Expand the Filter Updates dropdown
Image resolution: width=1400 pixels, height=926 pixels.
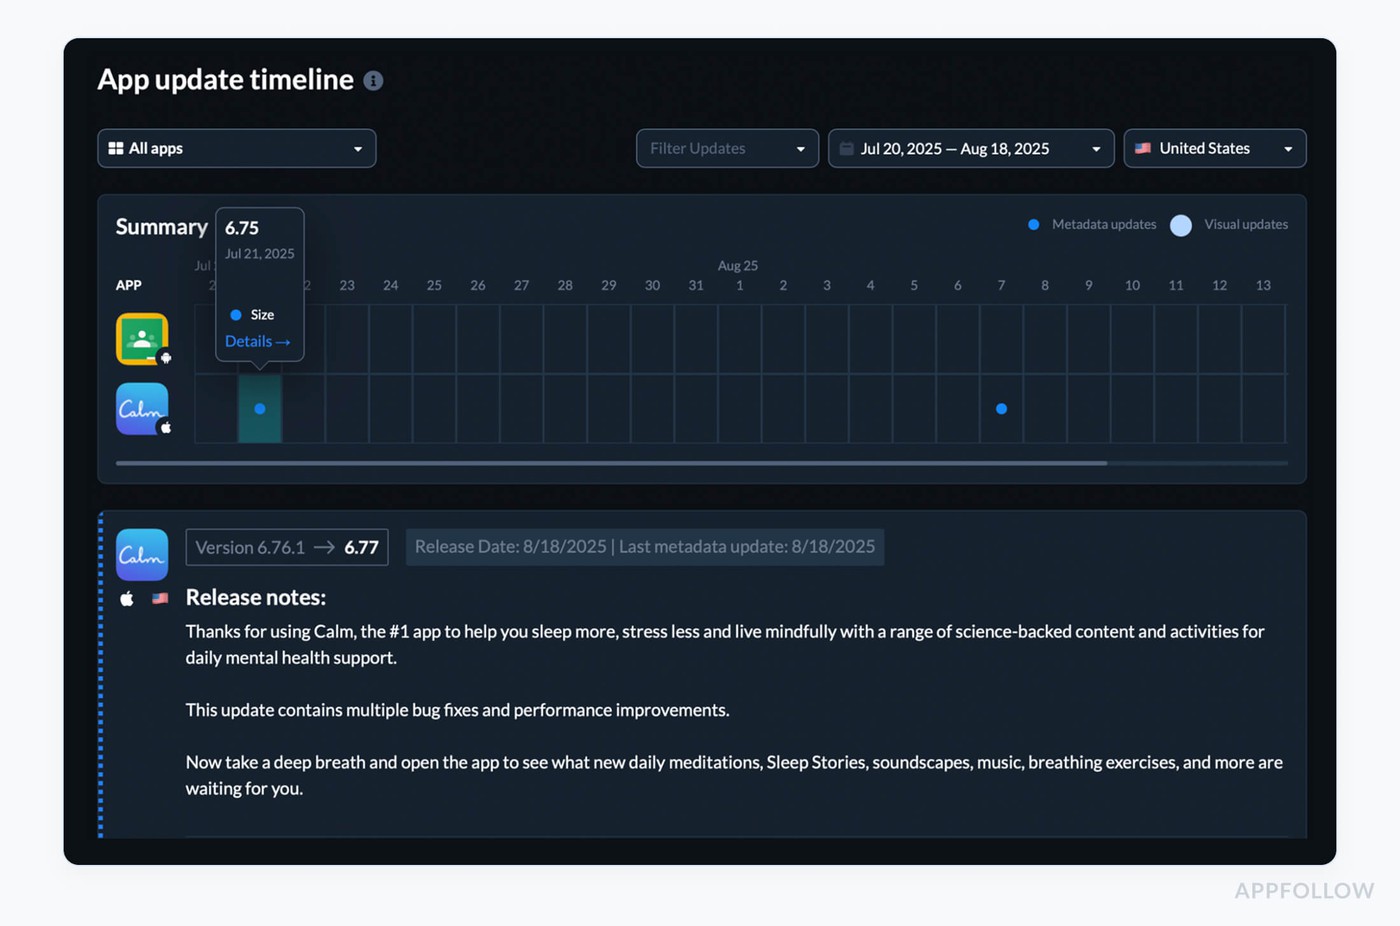point(727,149)
